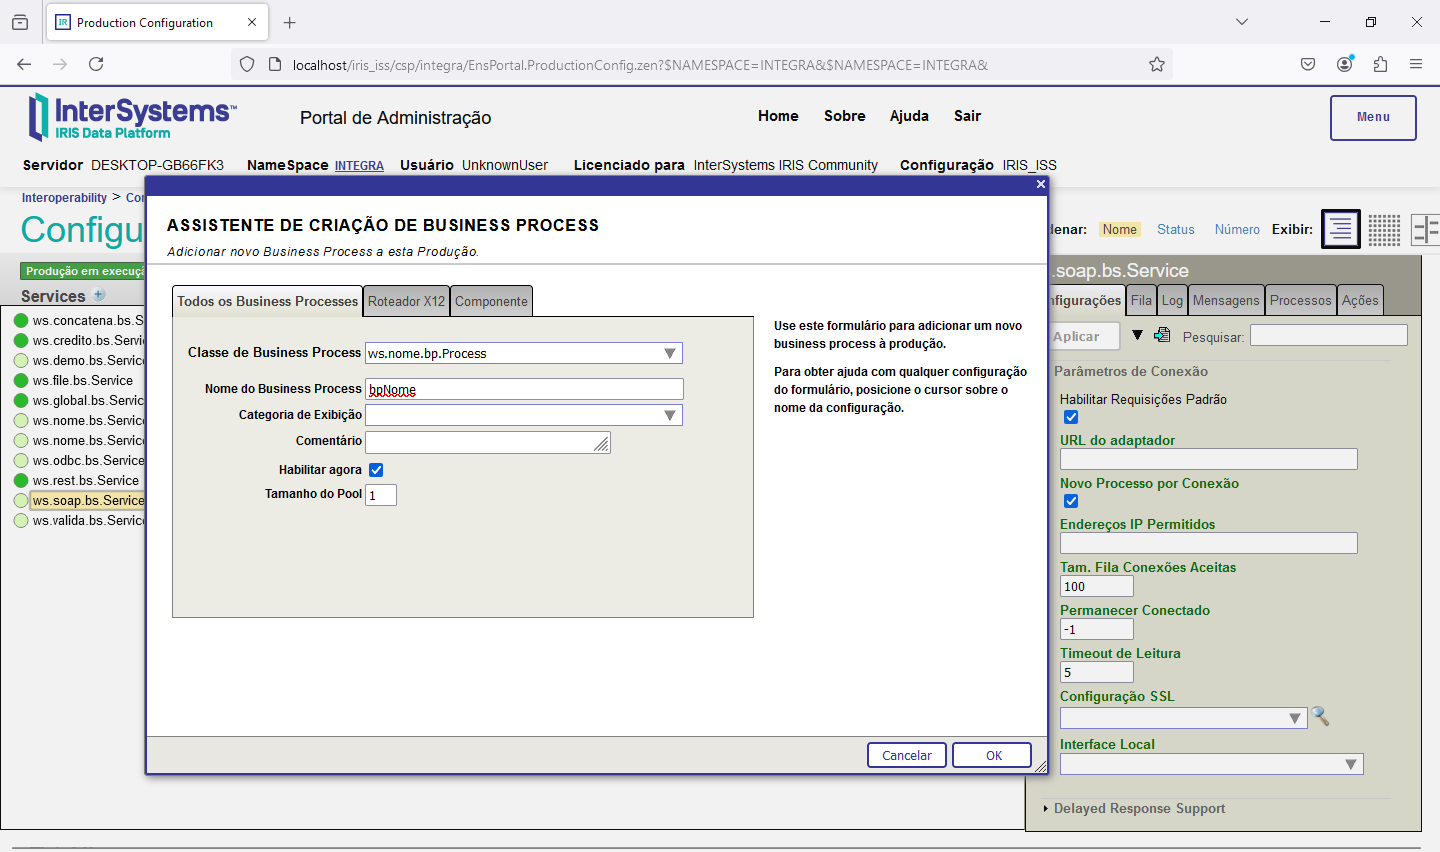1440x852 pixels.
Task: Select the list view display icon
Action: 1340,229
